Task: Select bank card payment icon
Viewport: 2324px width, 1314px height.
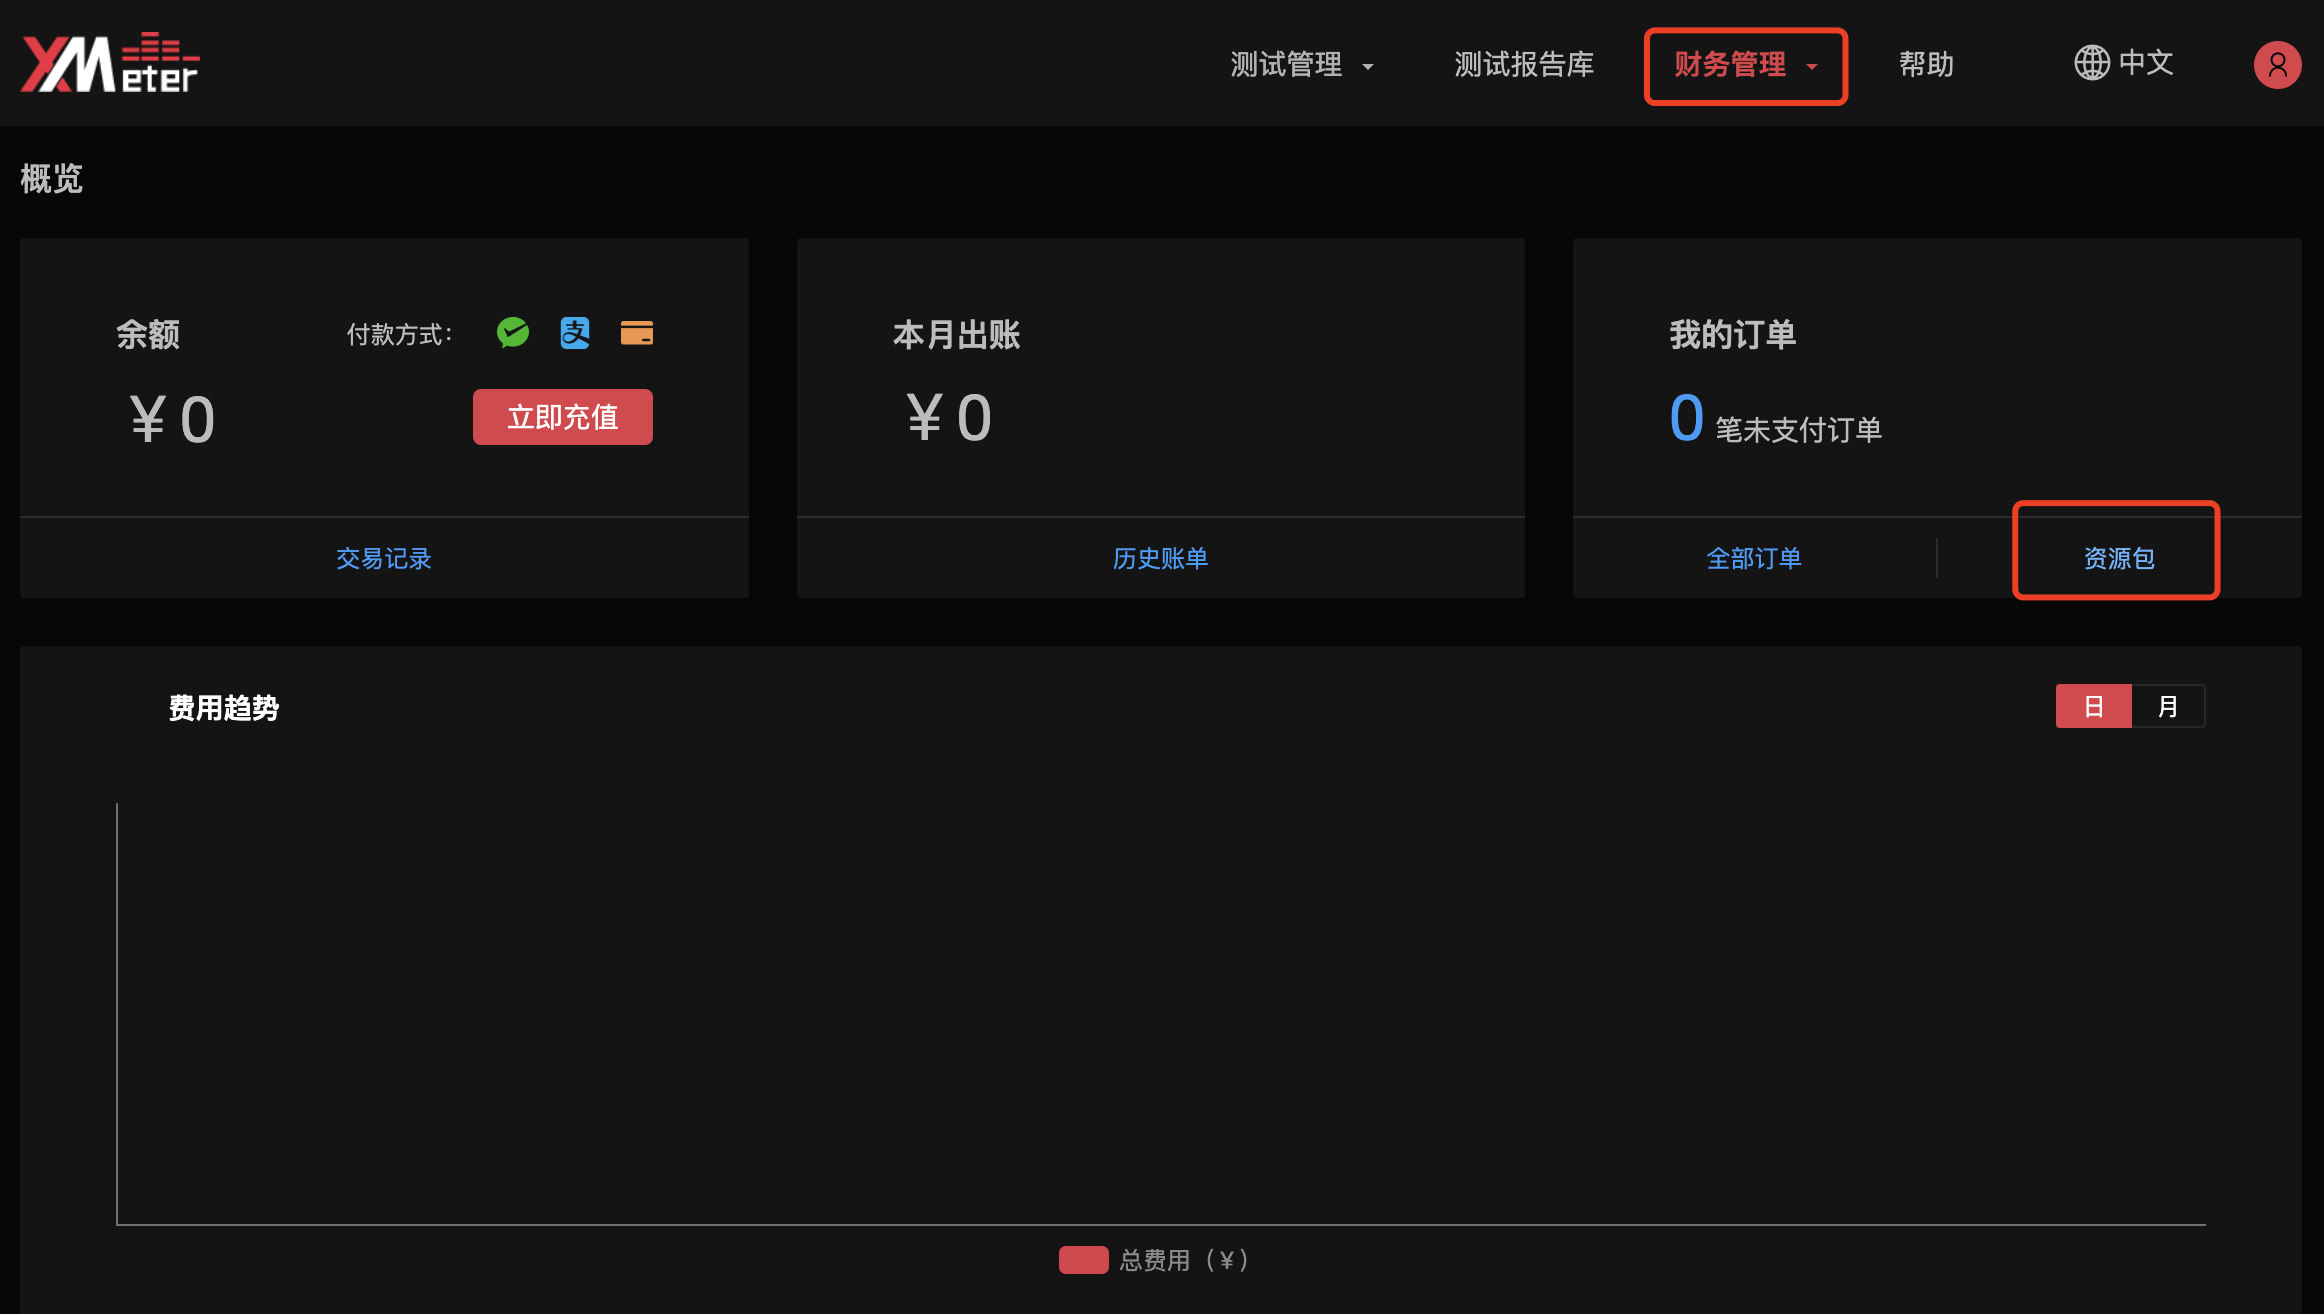Action: tap(637, 333)
